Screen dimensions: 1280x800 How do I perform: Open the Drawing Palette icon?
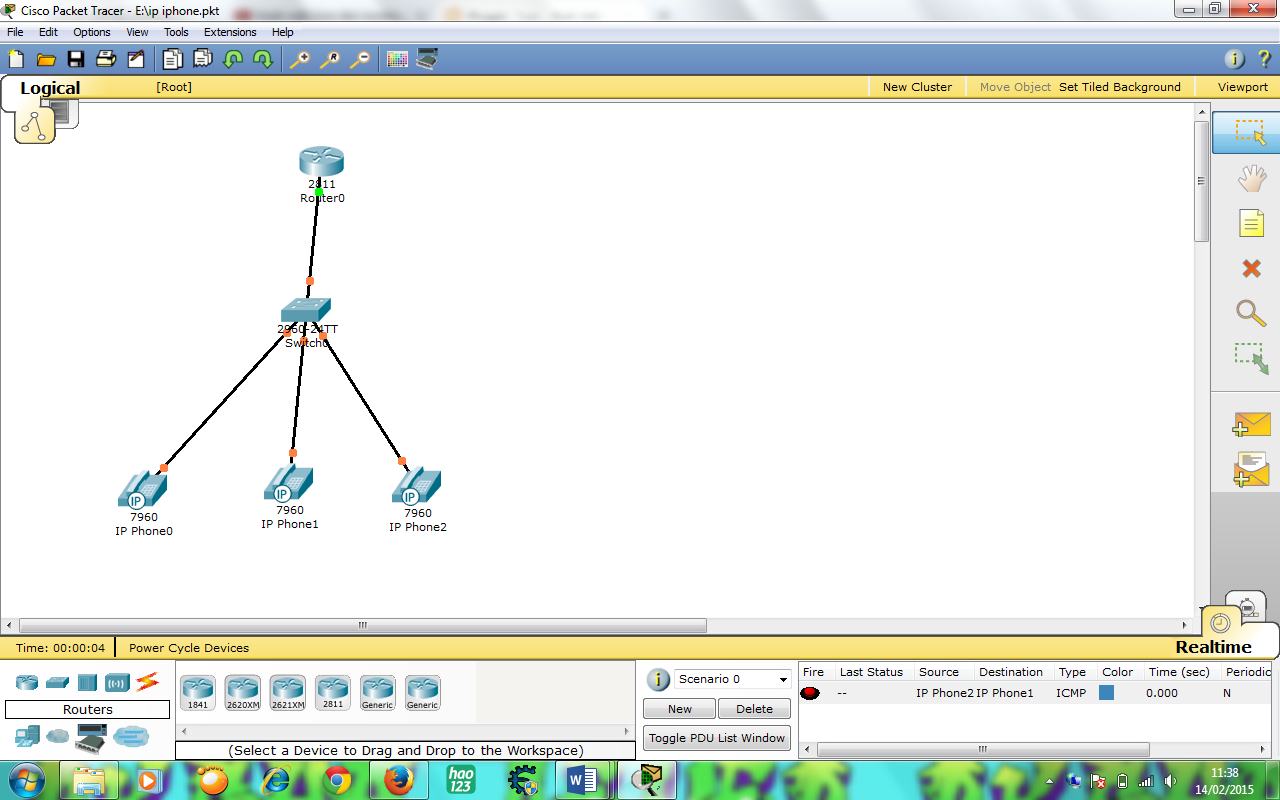point(397,59)
